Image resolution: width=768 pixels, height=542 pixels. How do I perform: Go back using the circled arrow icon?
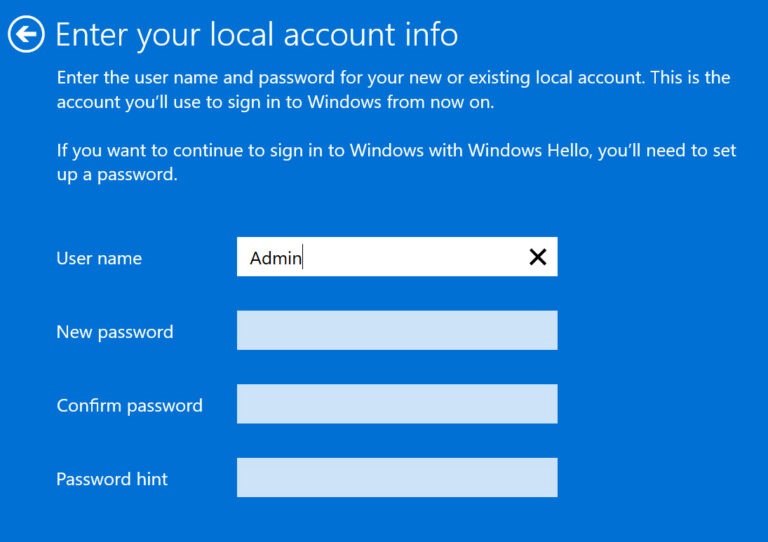pyautogui.click(x=26, y=35)
